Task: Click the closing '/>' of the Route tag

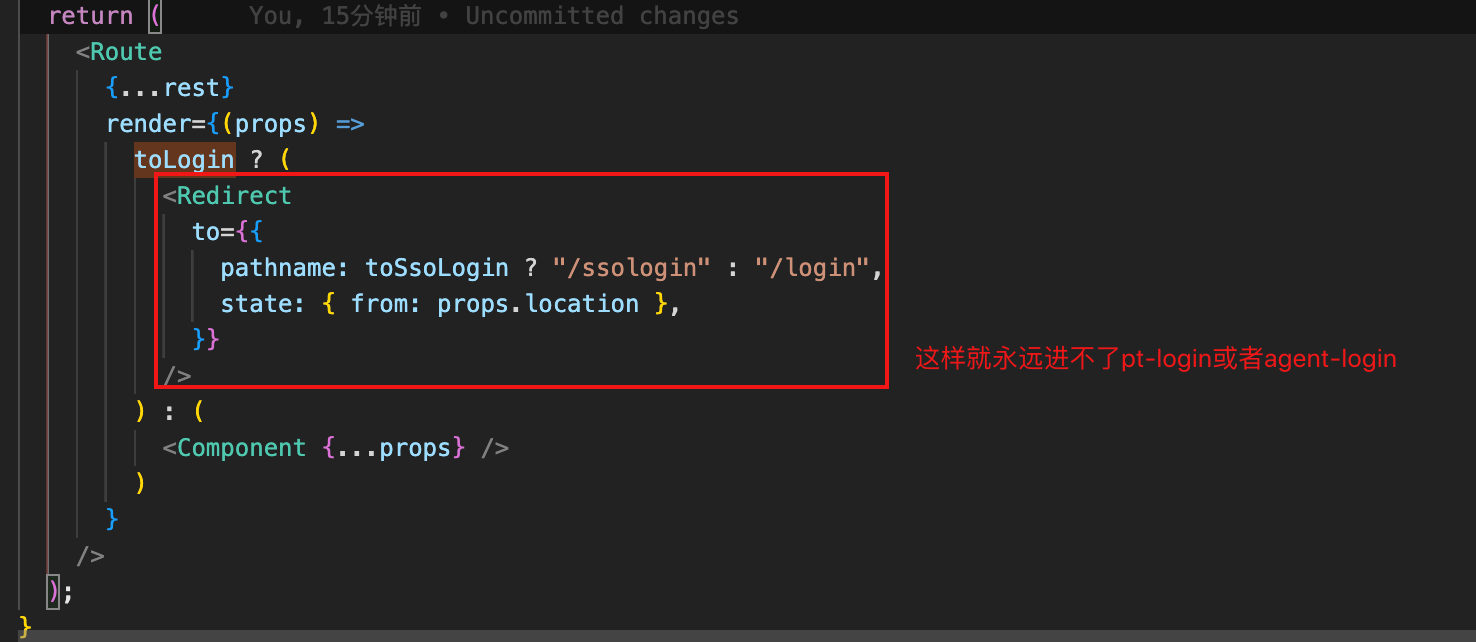Action: tap(90, 556)
